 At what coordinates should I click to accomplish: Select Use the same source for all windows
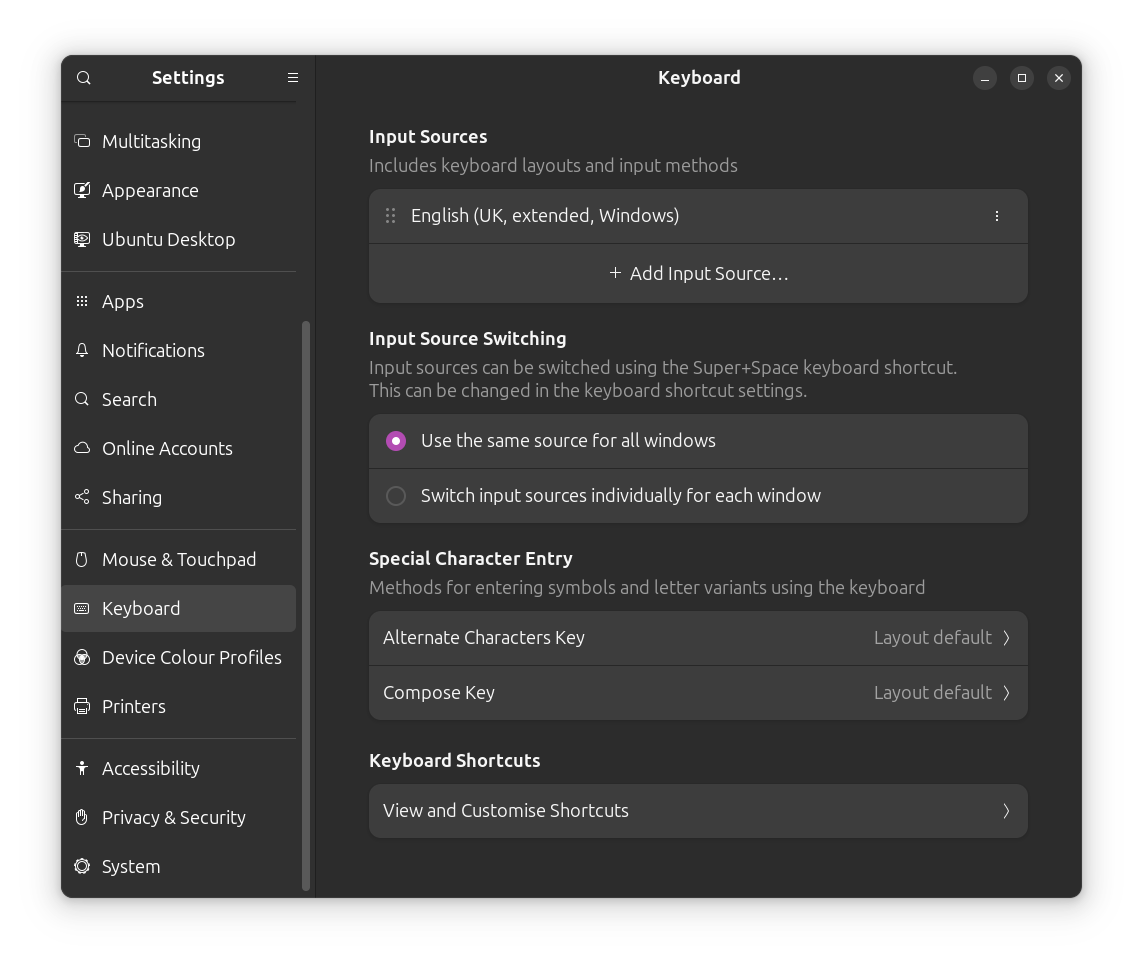(x=396, y=441)
